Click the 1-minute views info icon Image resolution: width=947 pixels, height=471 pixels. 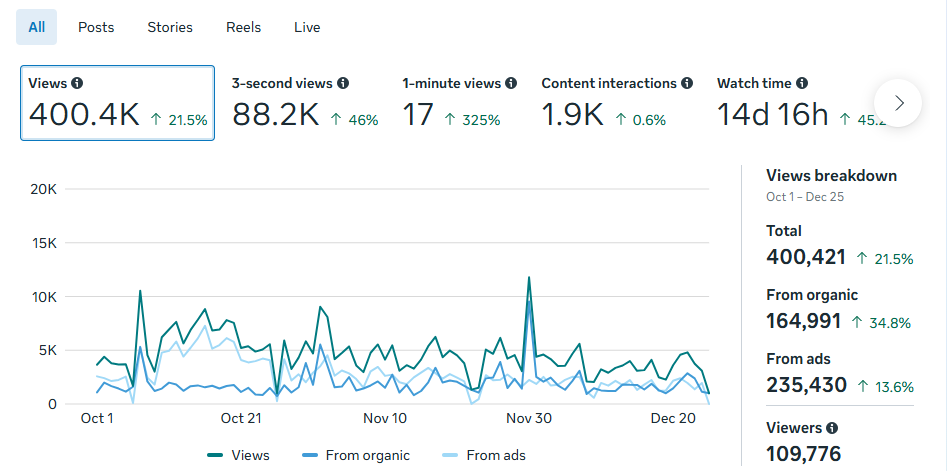tap(511, 84)
